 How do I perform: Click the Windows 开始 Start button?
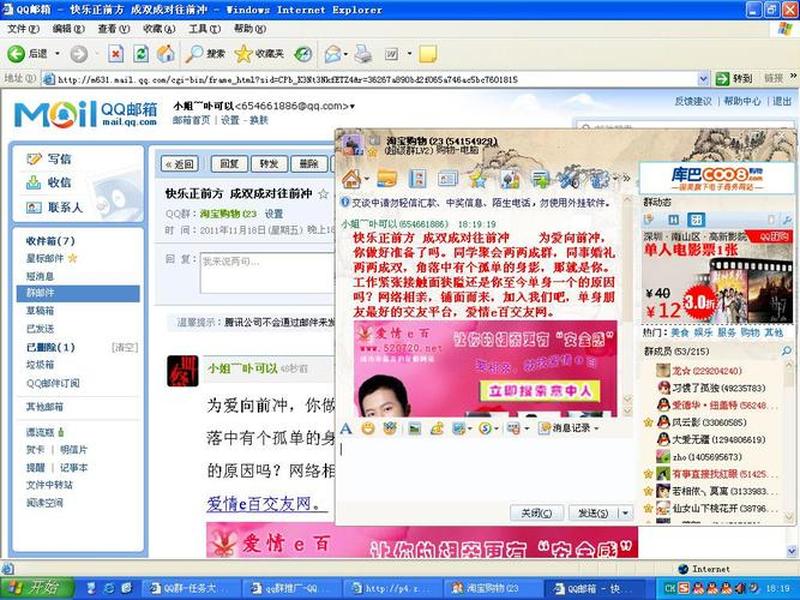(x=37, y=588)
